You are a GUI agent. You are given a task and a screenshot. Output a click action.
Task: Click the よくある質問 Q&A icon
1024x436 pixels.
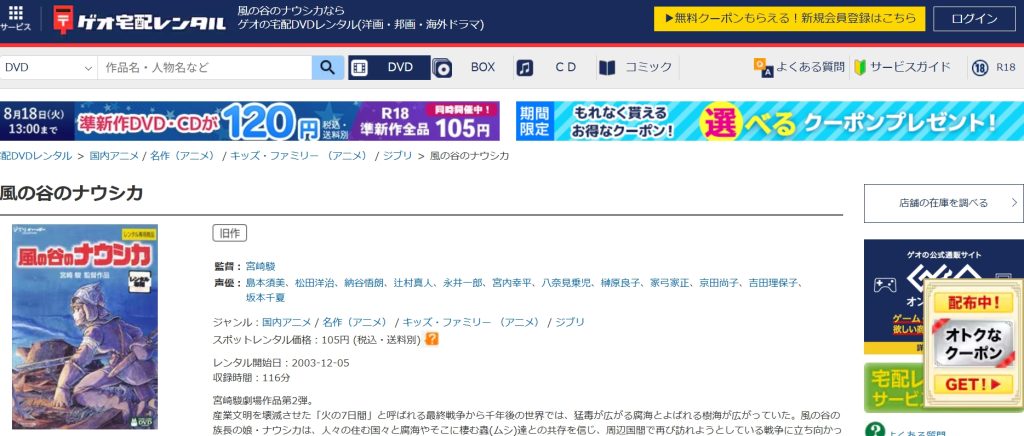[x=763, y=67]
